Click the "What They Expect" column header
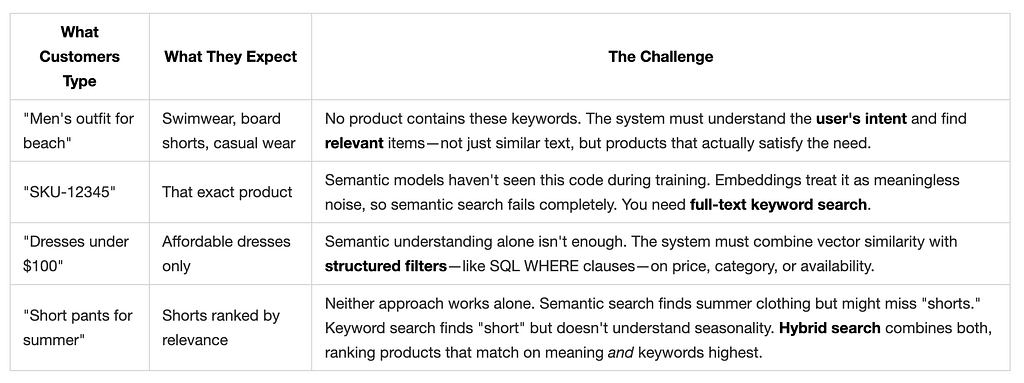The width and height of the screenshot is (1024, 383). pos(231,57)
